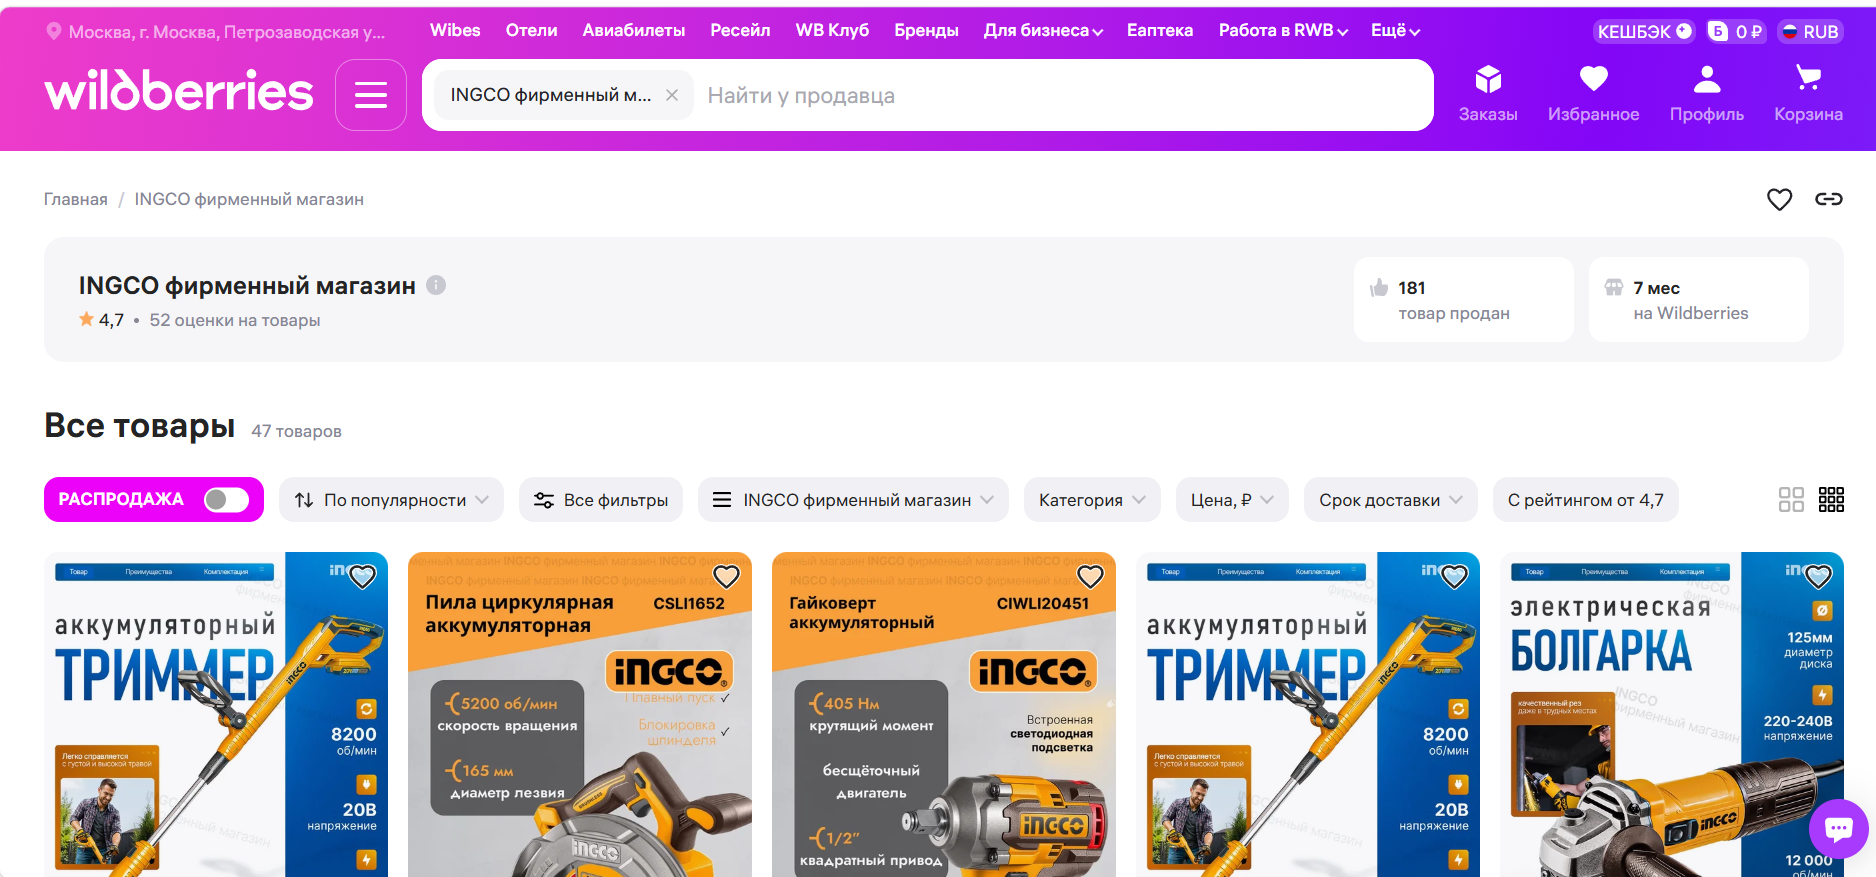Open the Отели top menu link

[531, 30]
